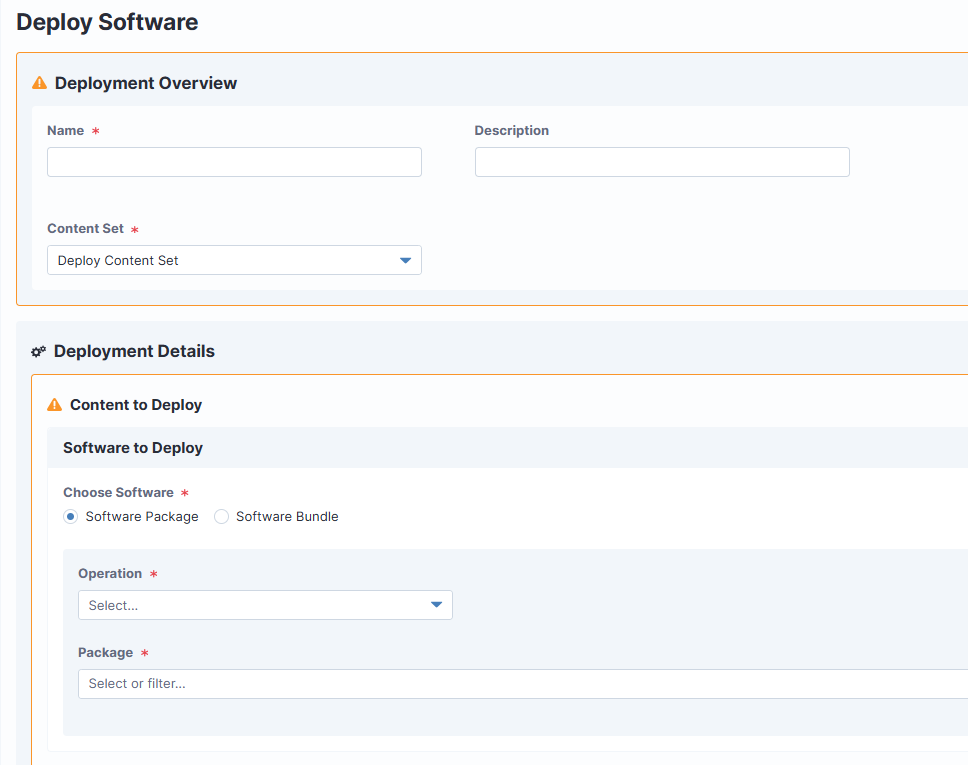Open the Content Set dropdown
This screenshot has height=765, width=968.
point(235,261)
